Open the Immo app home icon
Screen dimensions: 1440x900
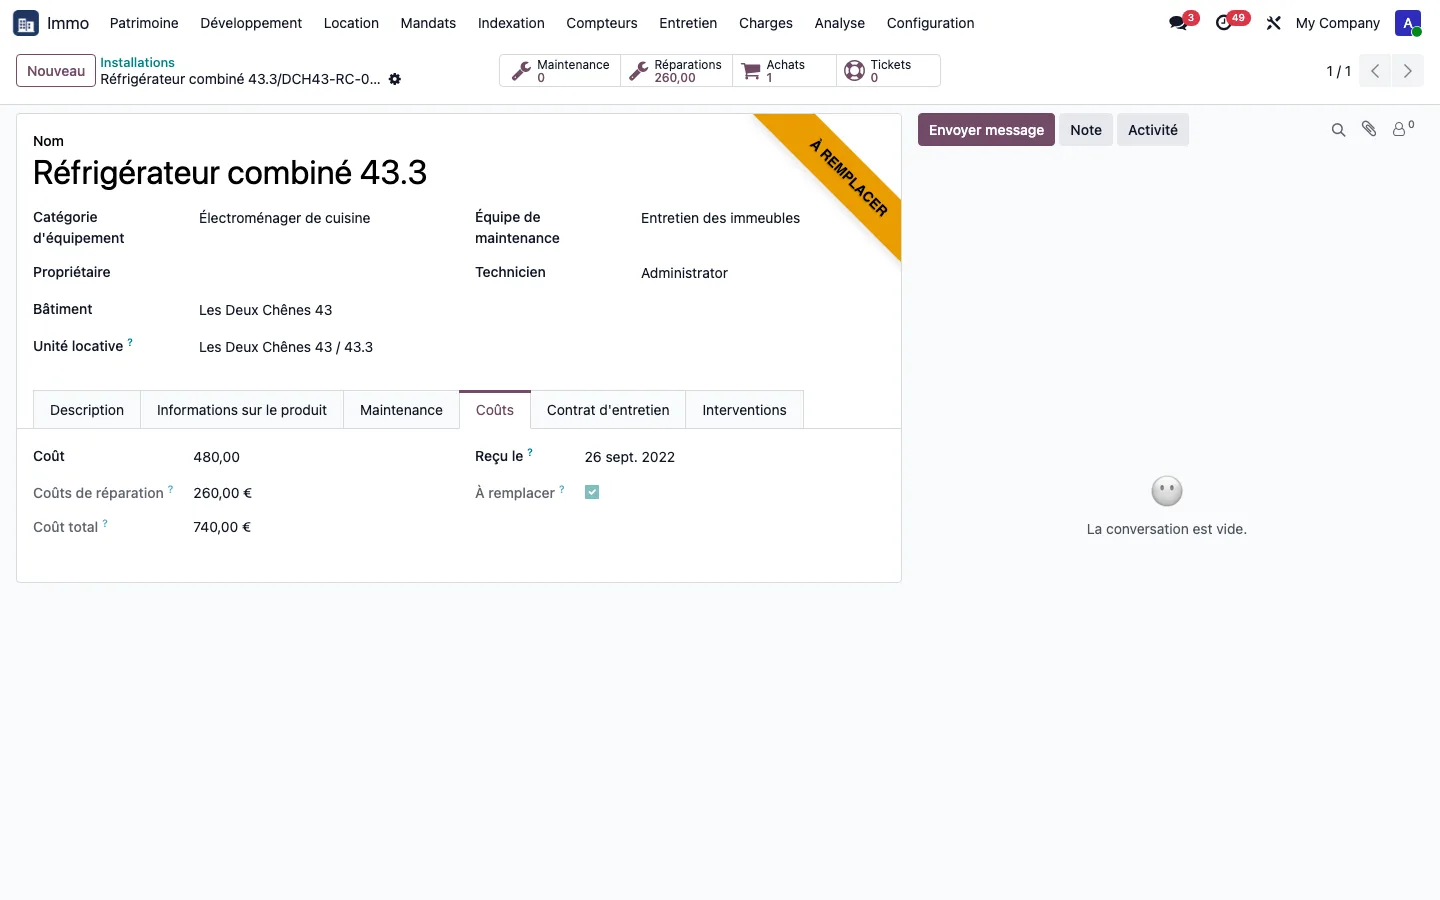click(x=26, y=23)
